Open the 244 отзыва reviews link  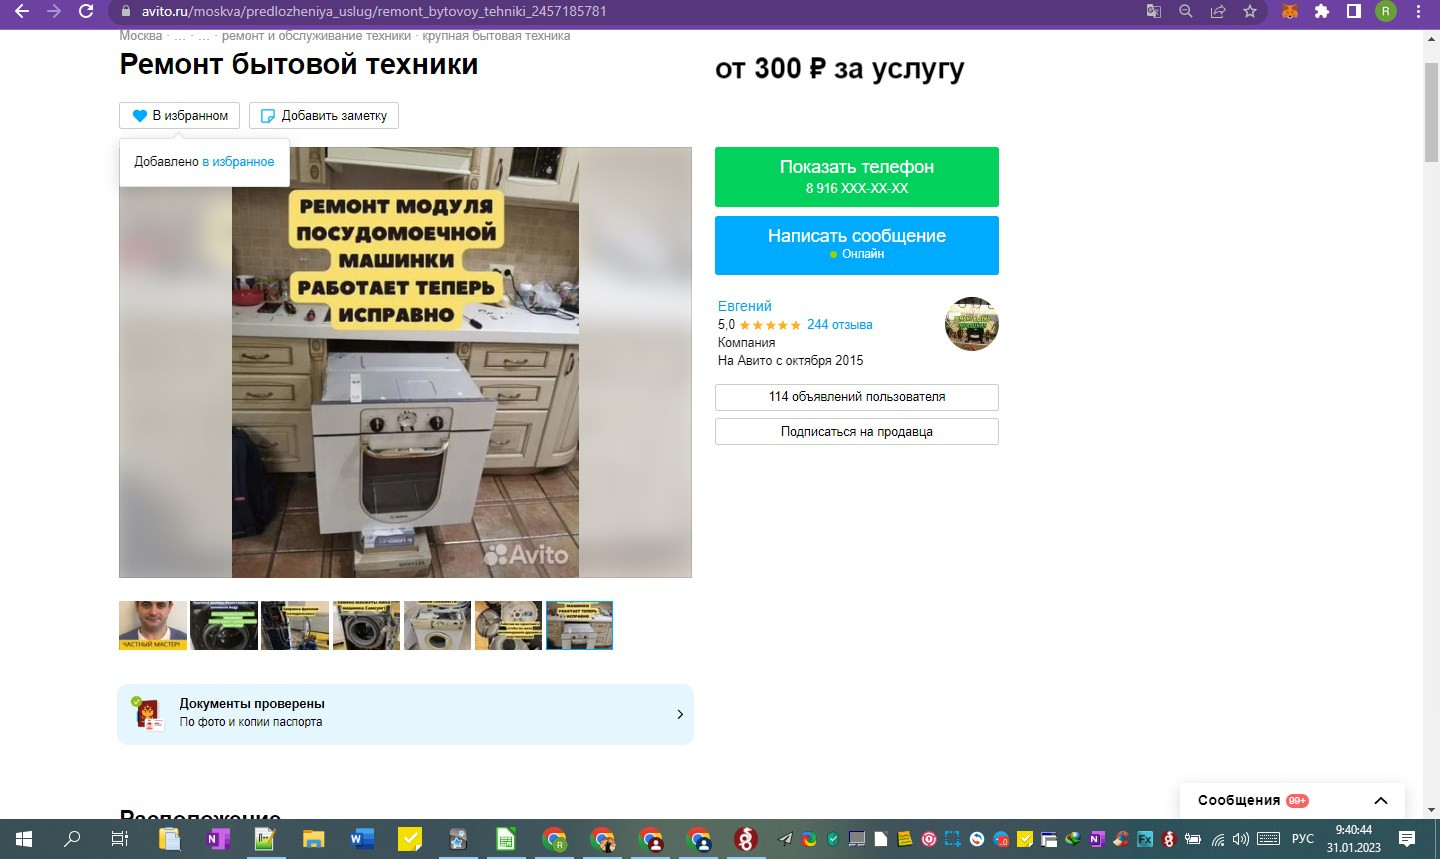(840, 324)
